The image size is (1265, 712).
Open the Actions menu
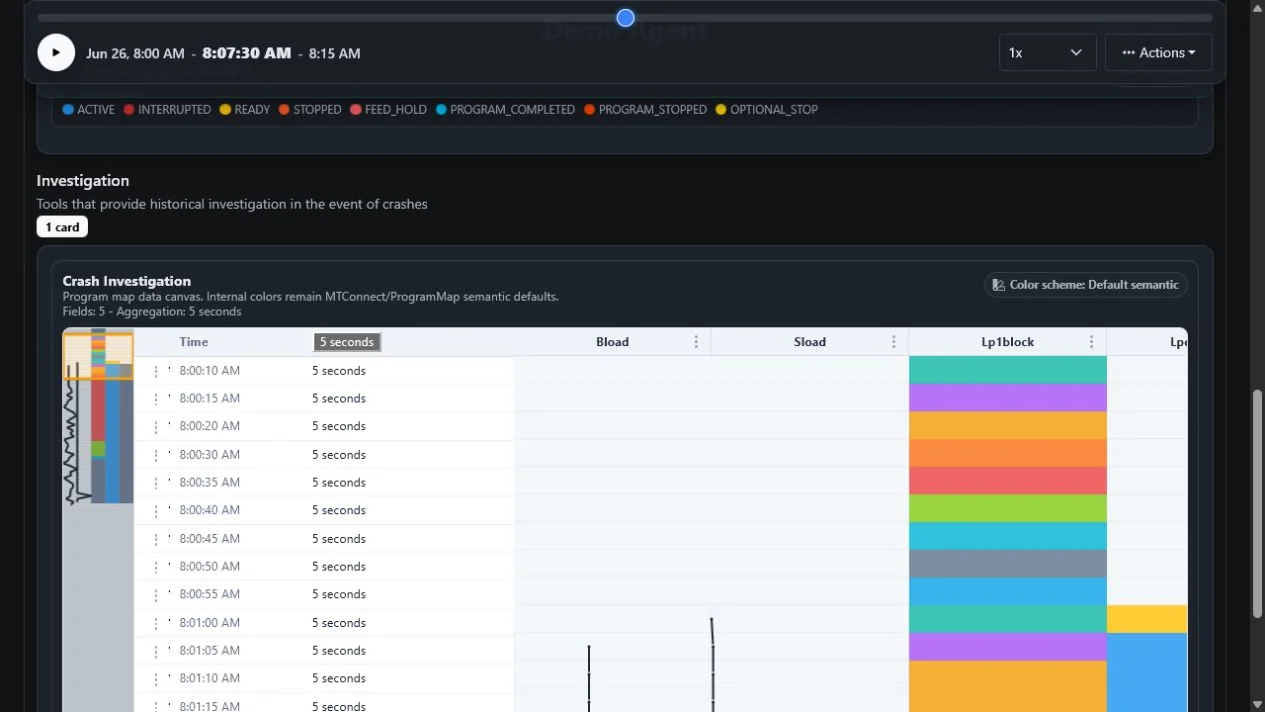point(1158,53)
